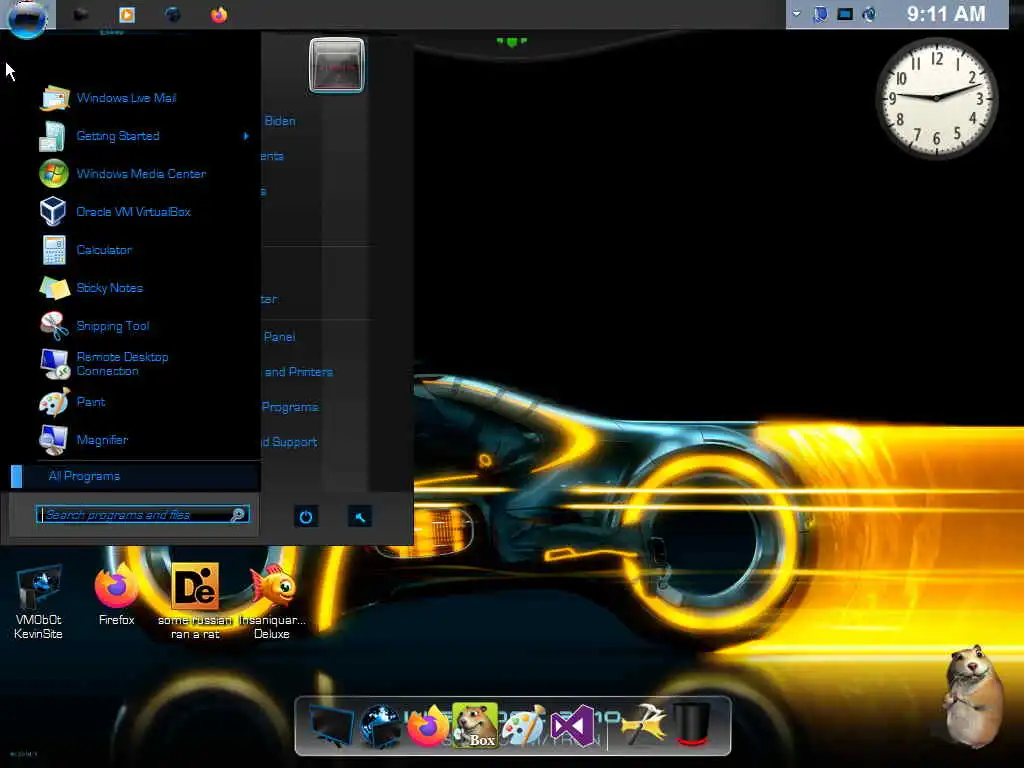Click the Magnifier icon in Start menu
The image size is (1024, 768).
coord(54,440)
